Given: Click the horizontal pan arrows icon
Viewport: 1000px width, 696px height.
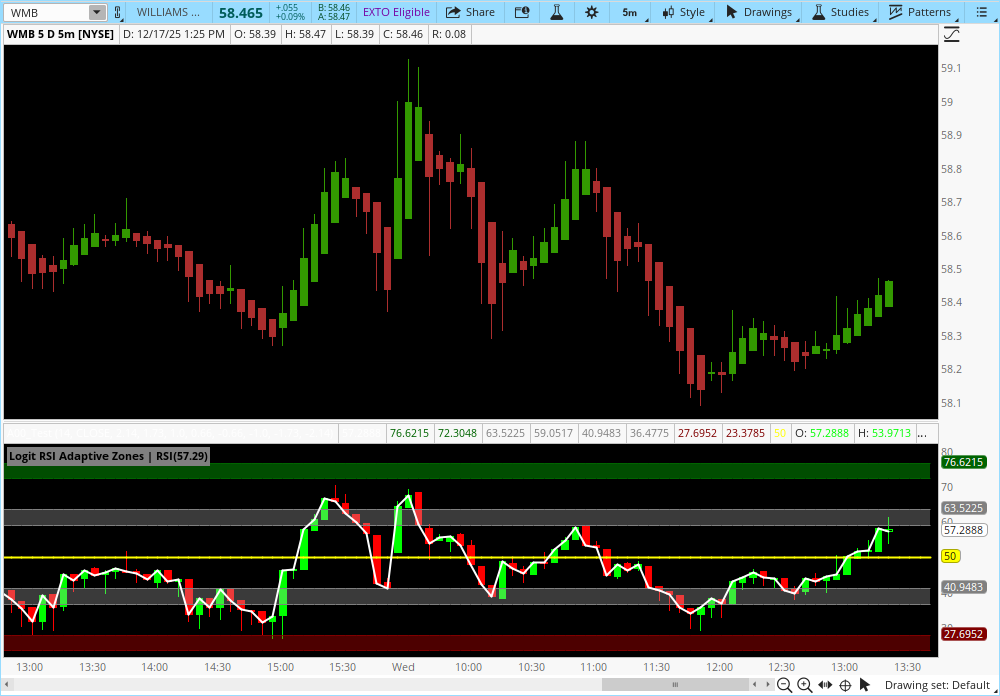Looking at the screenshot, I should [825, 685].
